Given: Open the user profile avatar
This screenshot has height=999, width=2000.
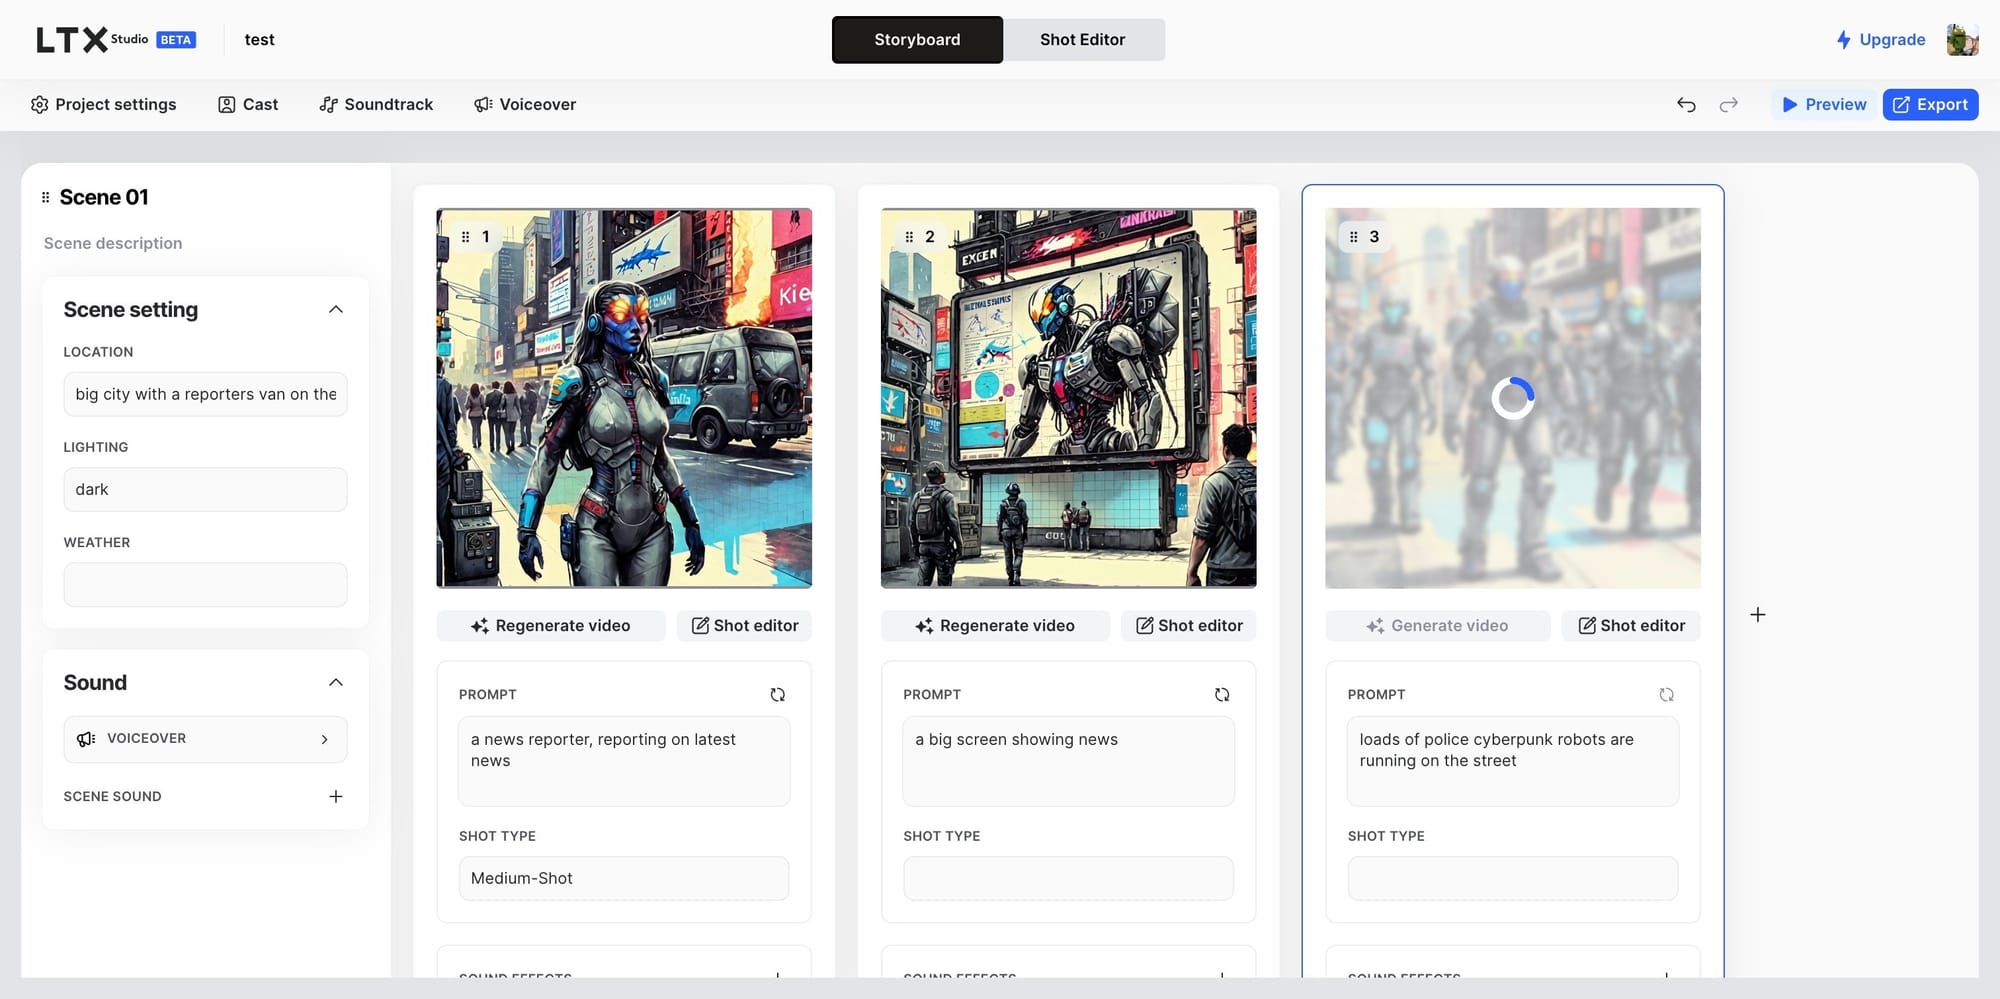Looking at the screenshot, I should 1962,40.
